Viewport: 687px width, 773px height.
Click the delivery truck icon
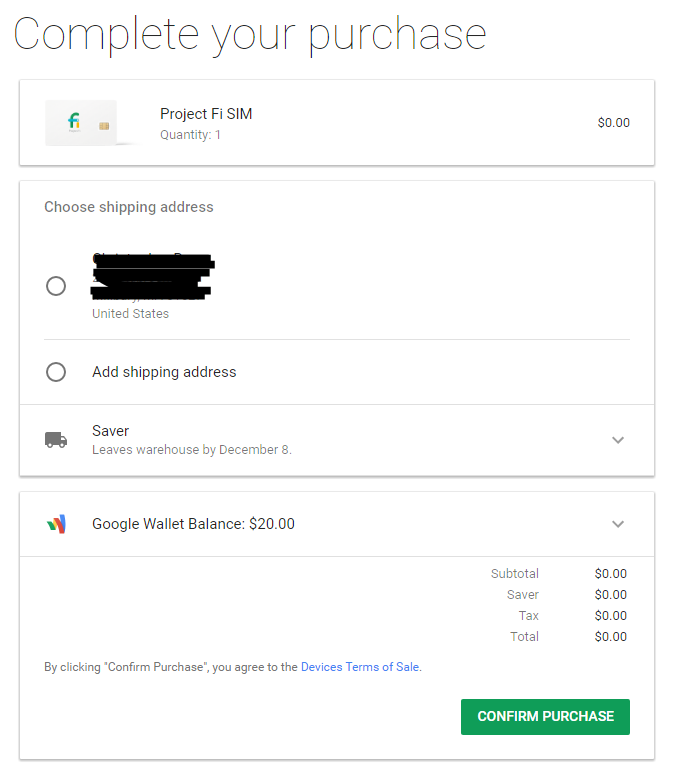pyautogui.click(x=56, y=440)
